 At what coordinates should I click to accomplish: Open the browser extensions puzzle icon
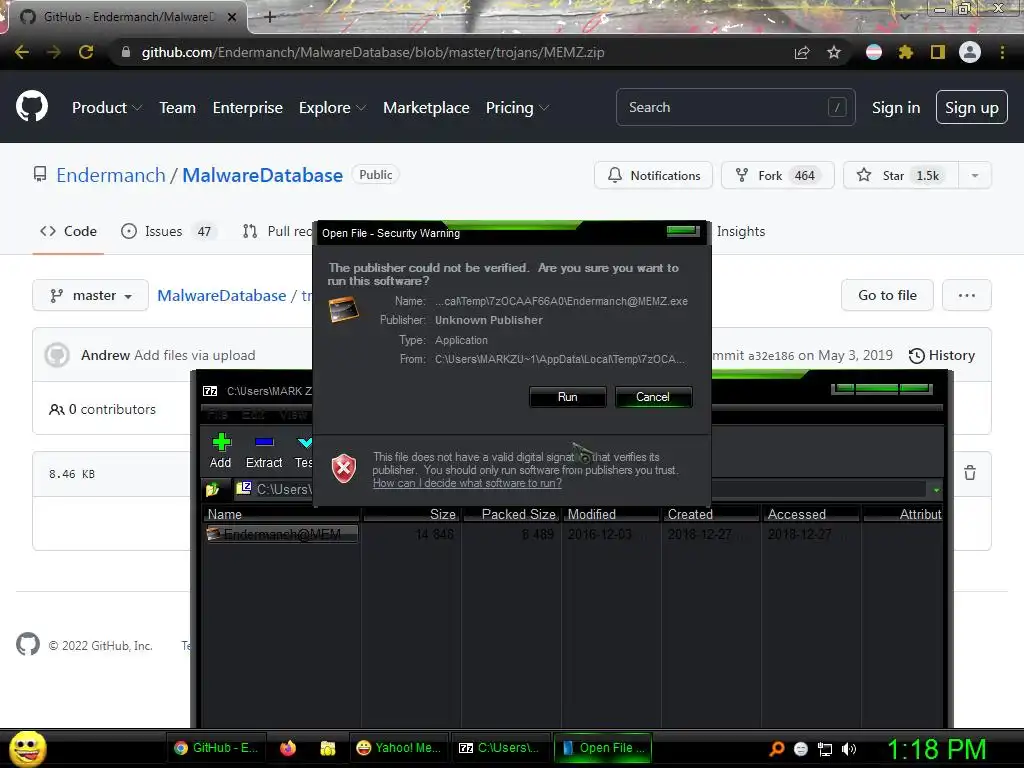coord(906,52)
